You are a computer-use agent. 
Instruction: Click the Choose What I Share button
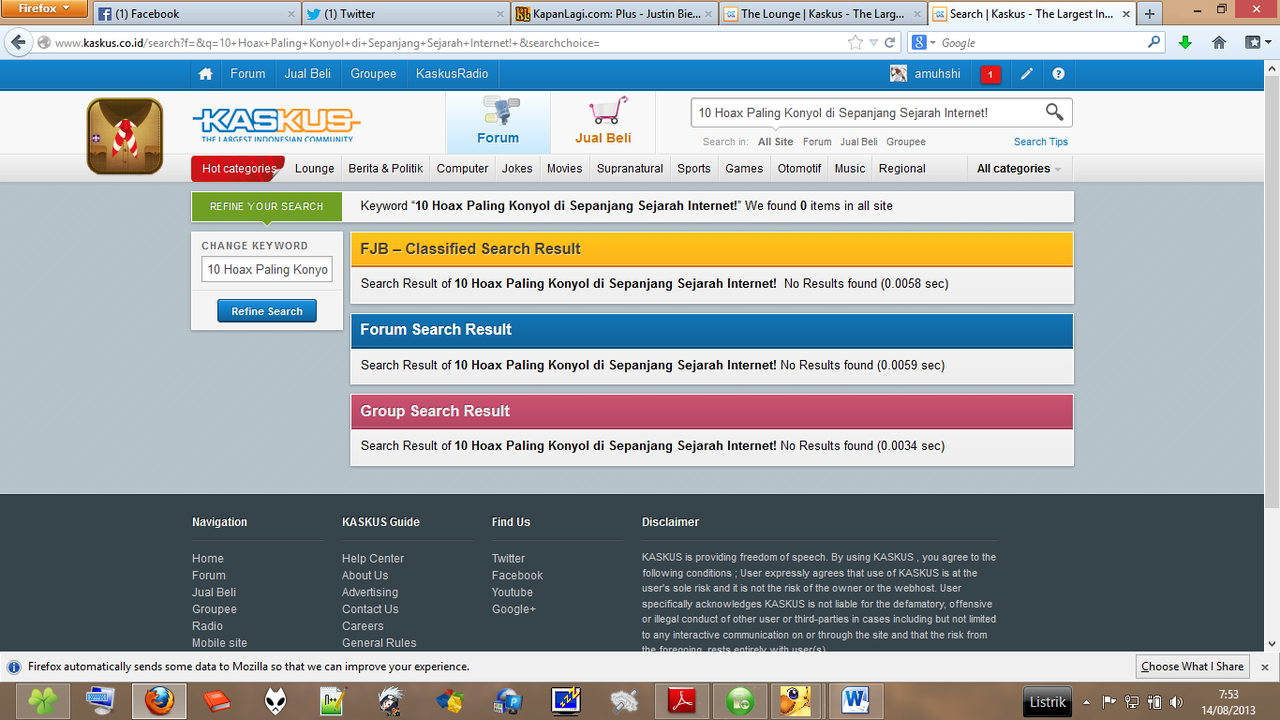pyautogui.click(x=1192, y=666)
